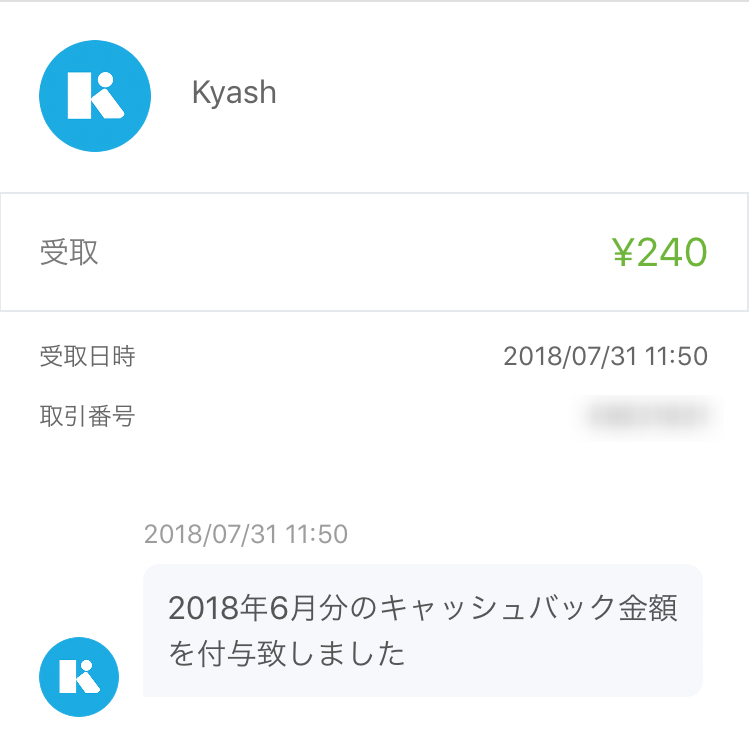
Task: Click the blurred transaction number value
Action: pyautogui.click(x=648, y=416)
